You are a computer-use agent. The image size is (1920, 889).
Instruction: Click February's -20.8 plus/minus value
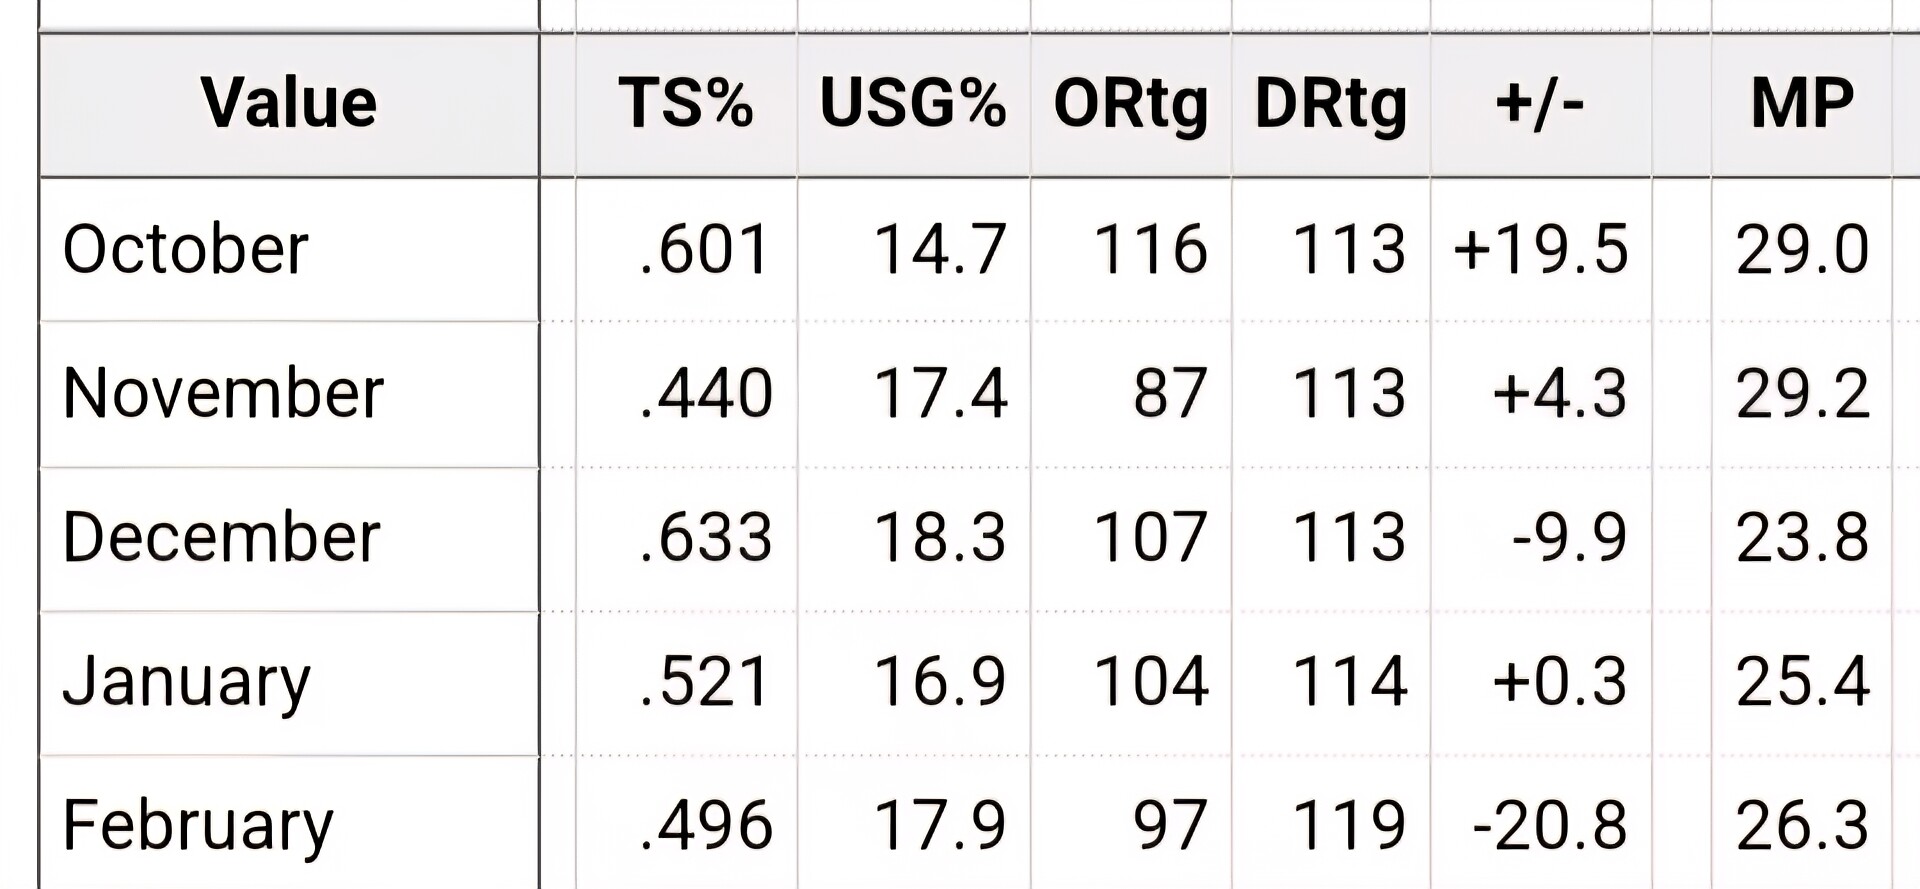[x=1550, y=825]
